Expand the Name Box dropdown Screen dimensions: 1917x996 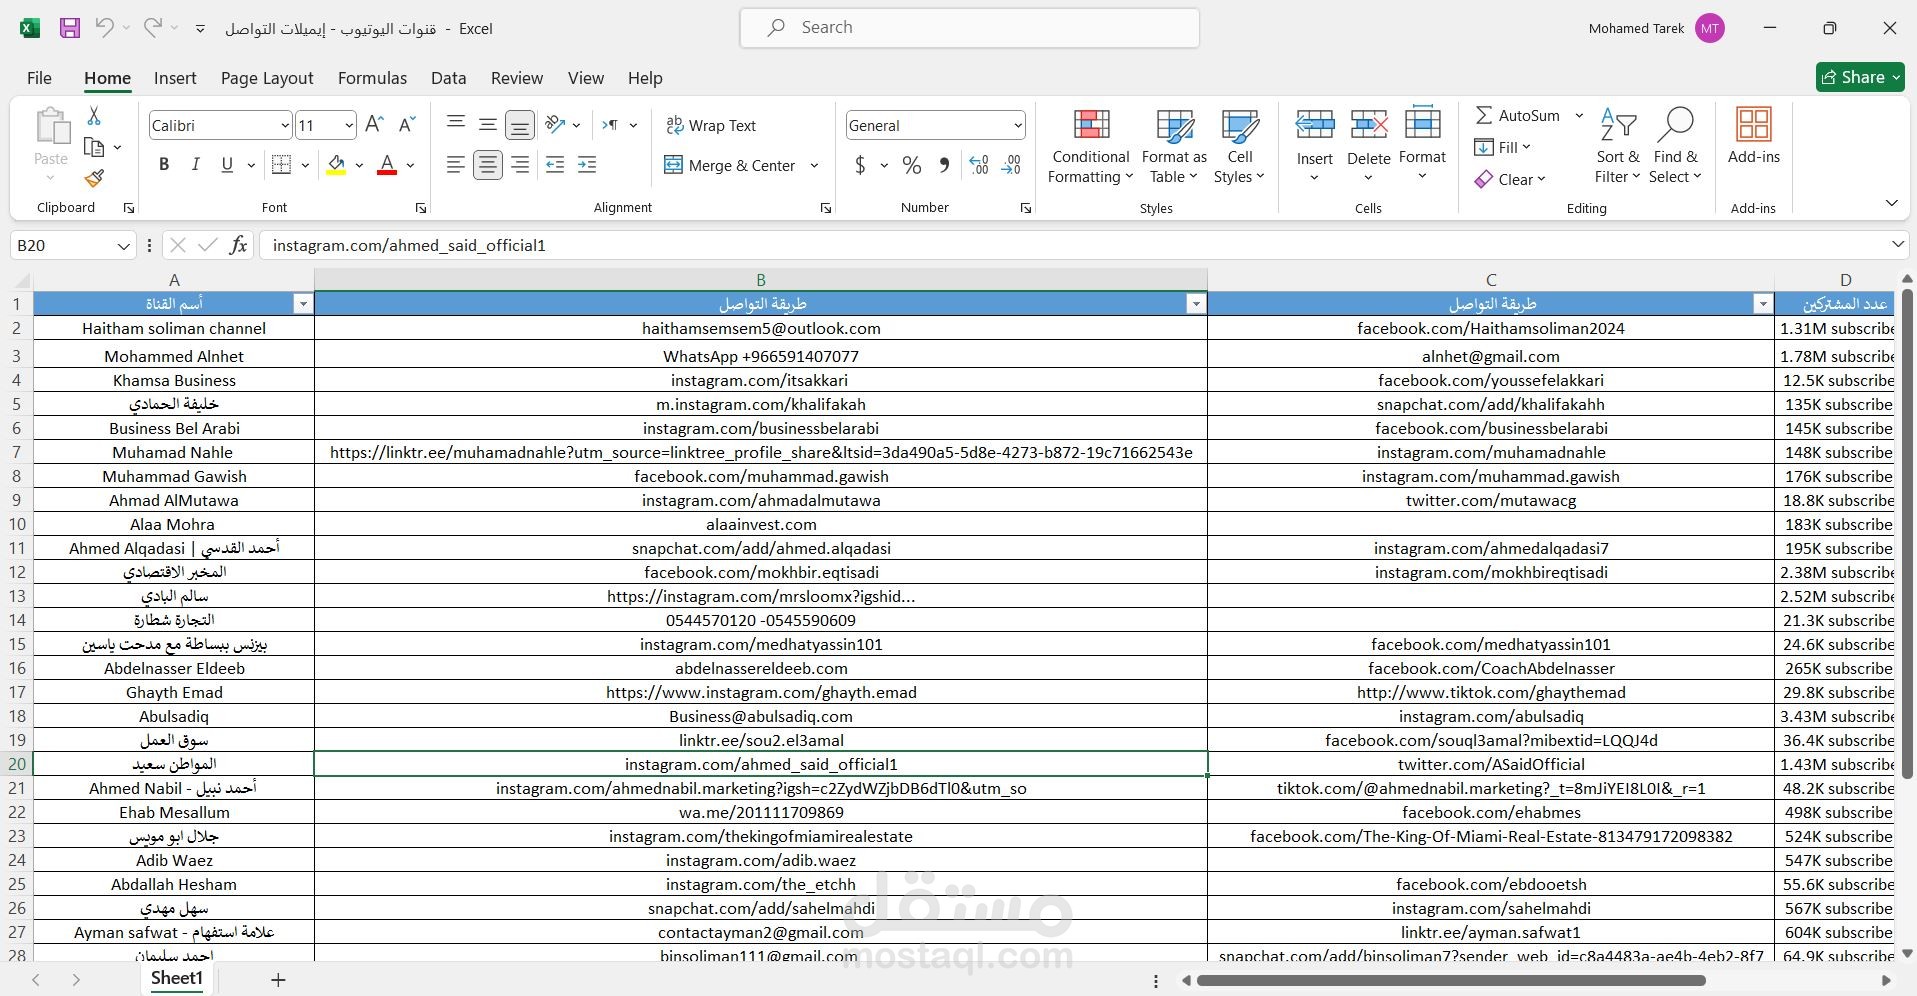123,246
